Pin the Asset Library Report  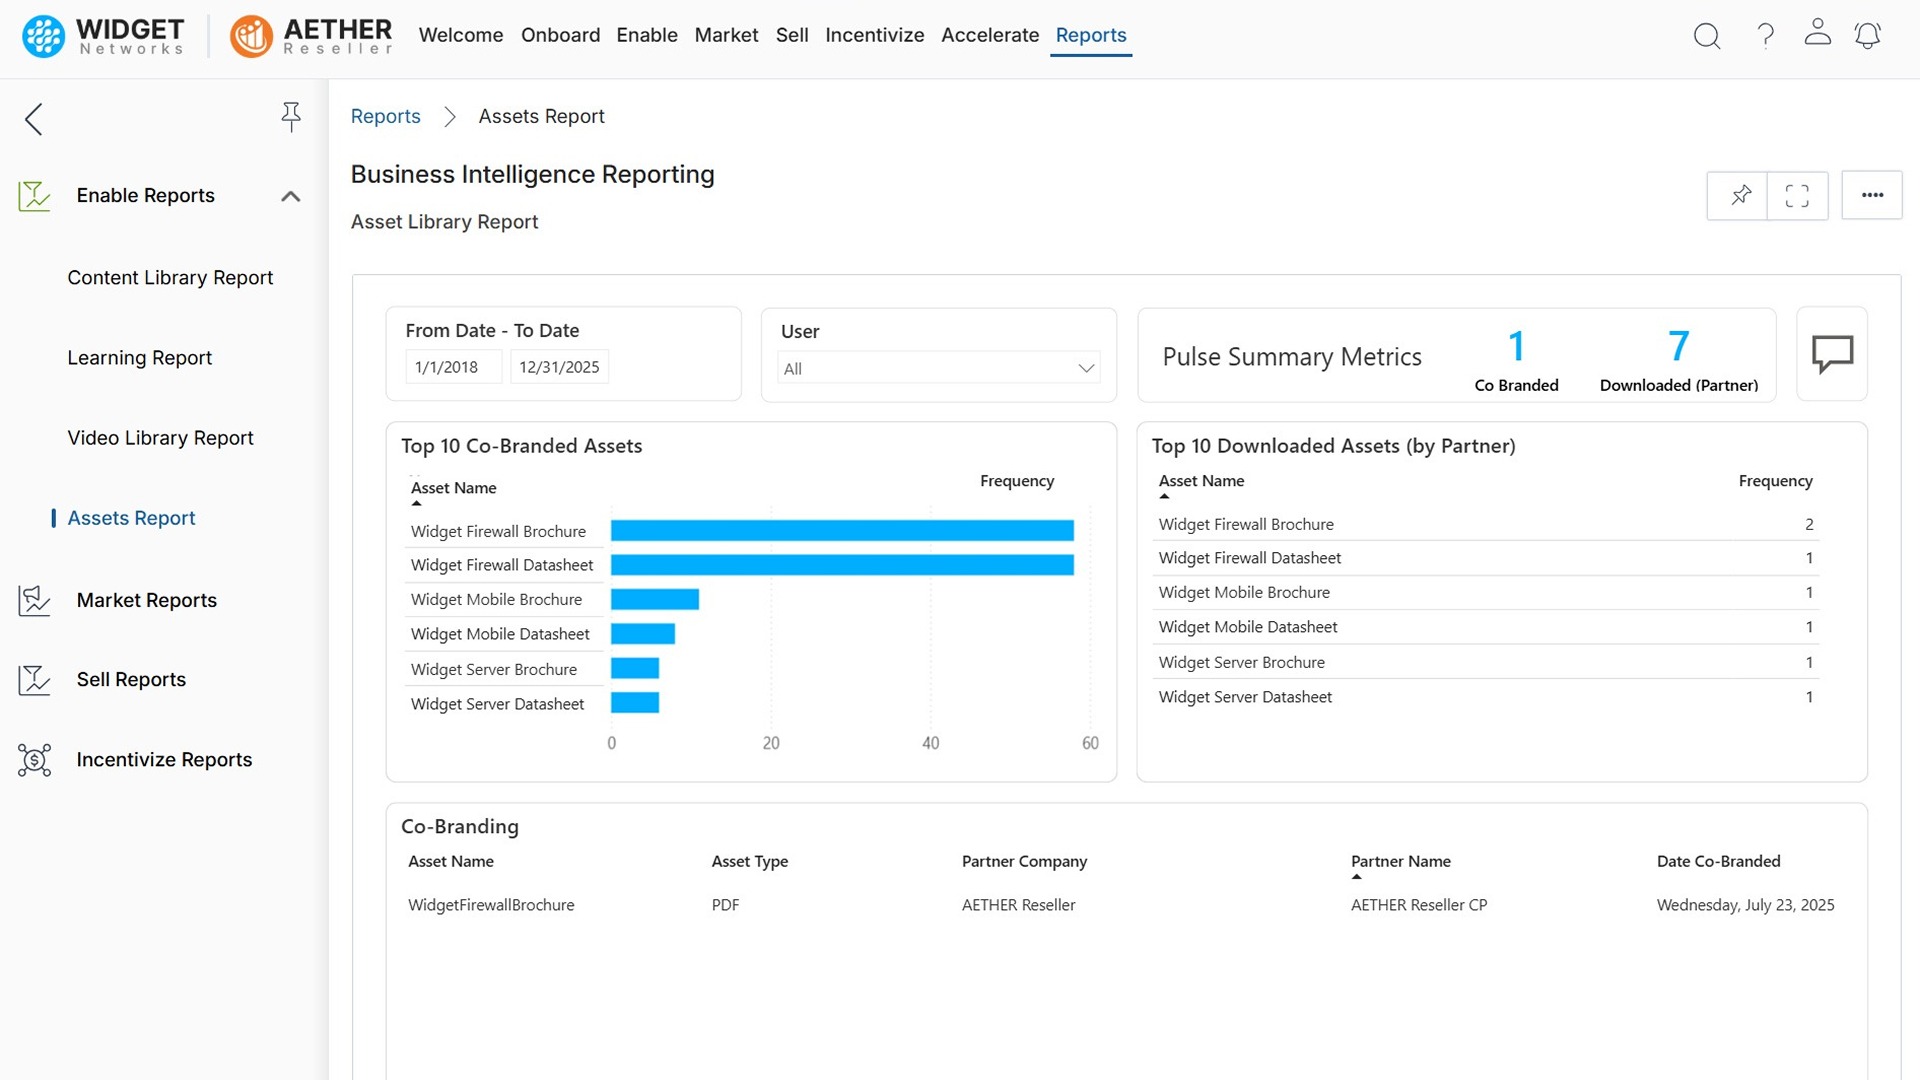(1740, 195)
